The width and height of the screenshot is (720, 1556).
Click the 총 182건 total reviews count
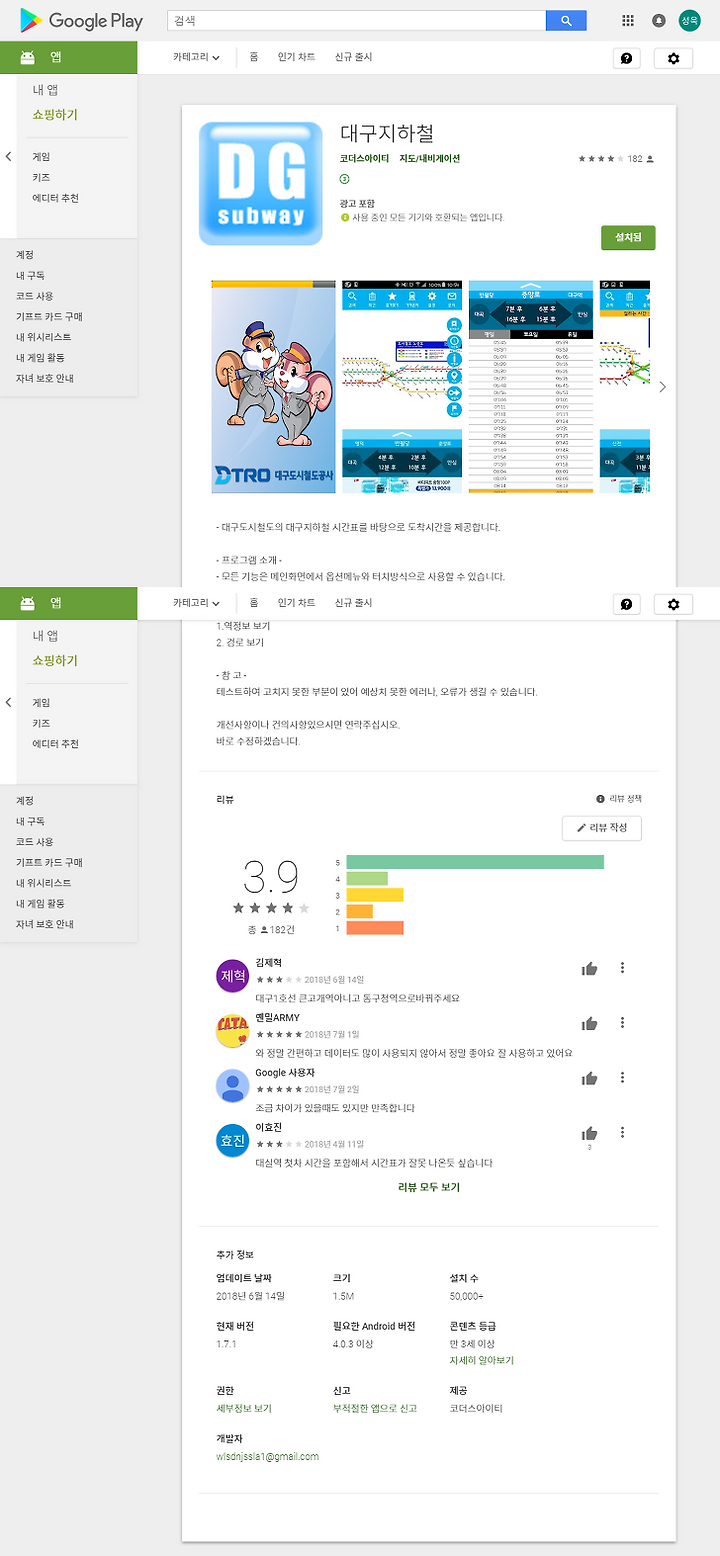[271, 930]
